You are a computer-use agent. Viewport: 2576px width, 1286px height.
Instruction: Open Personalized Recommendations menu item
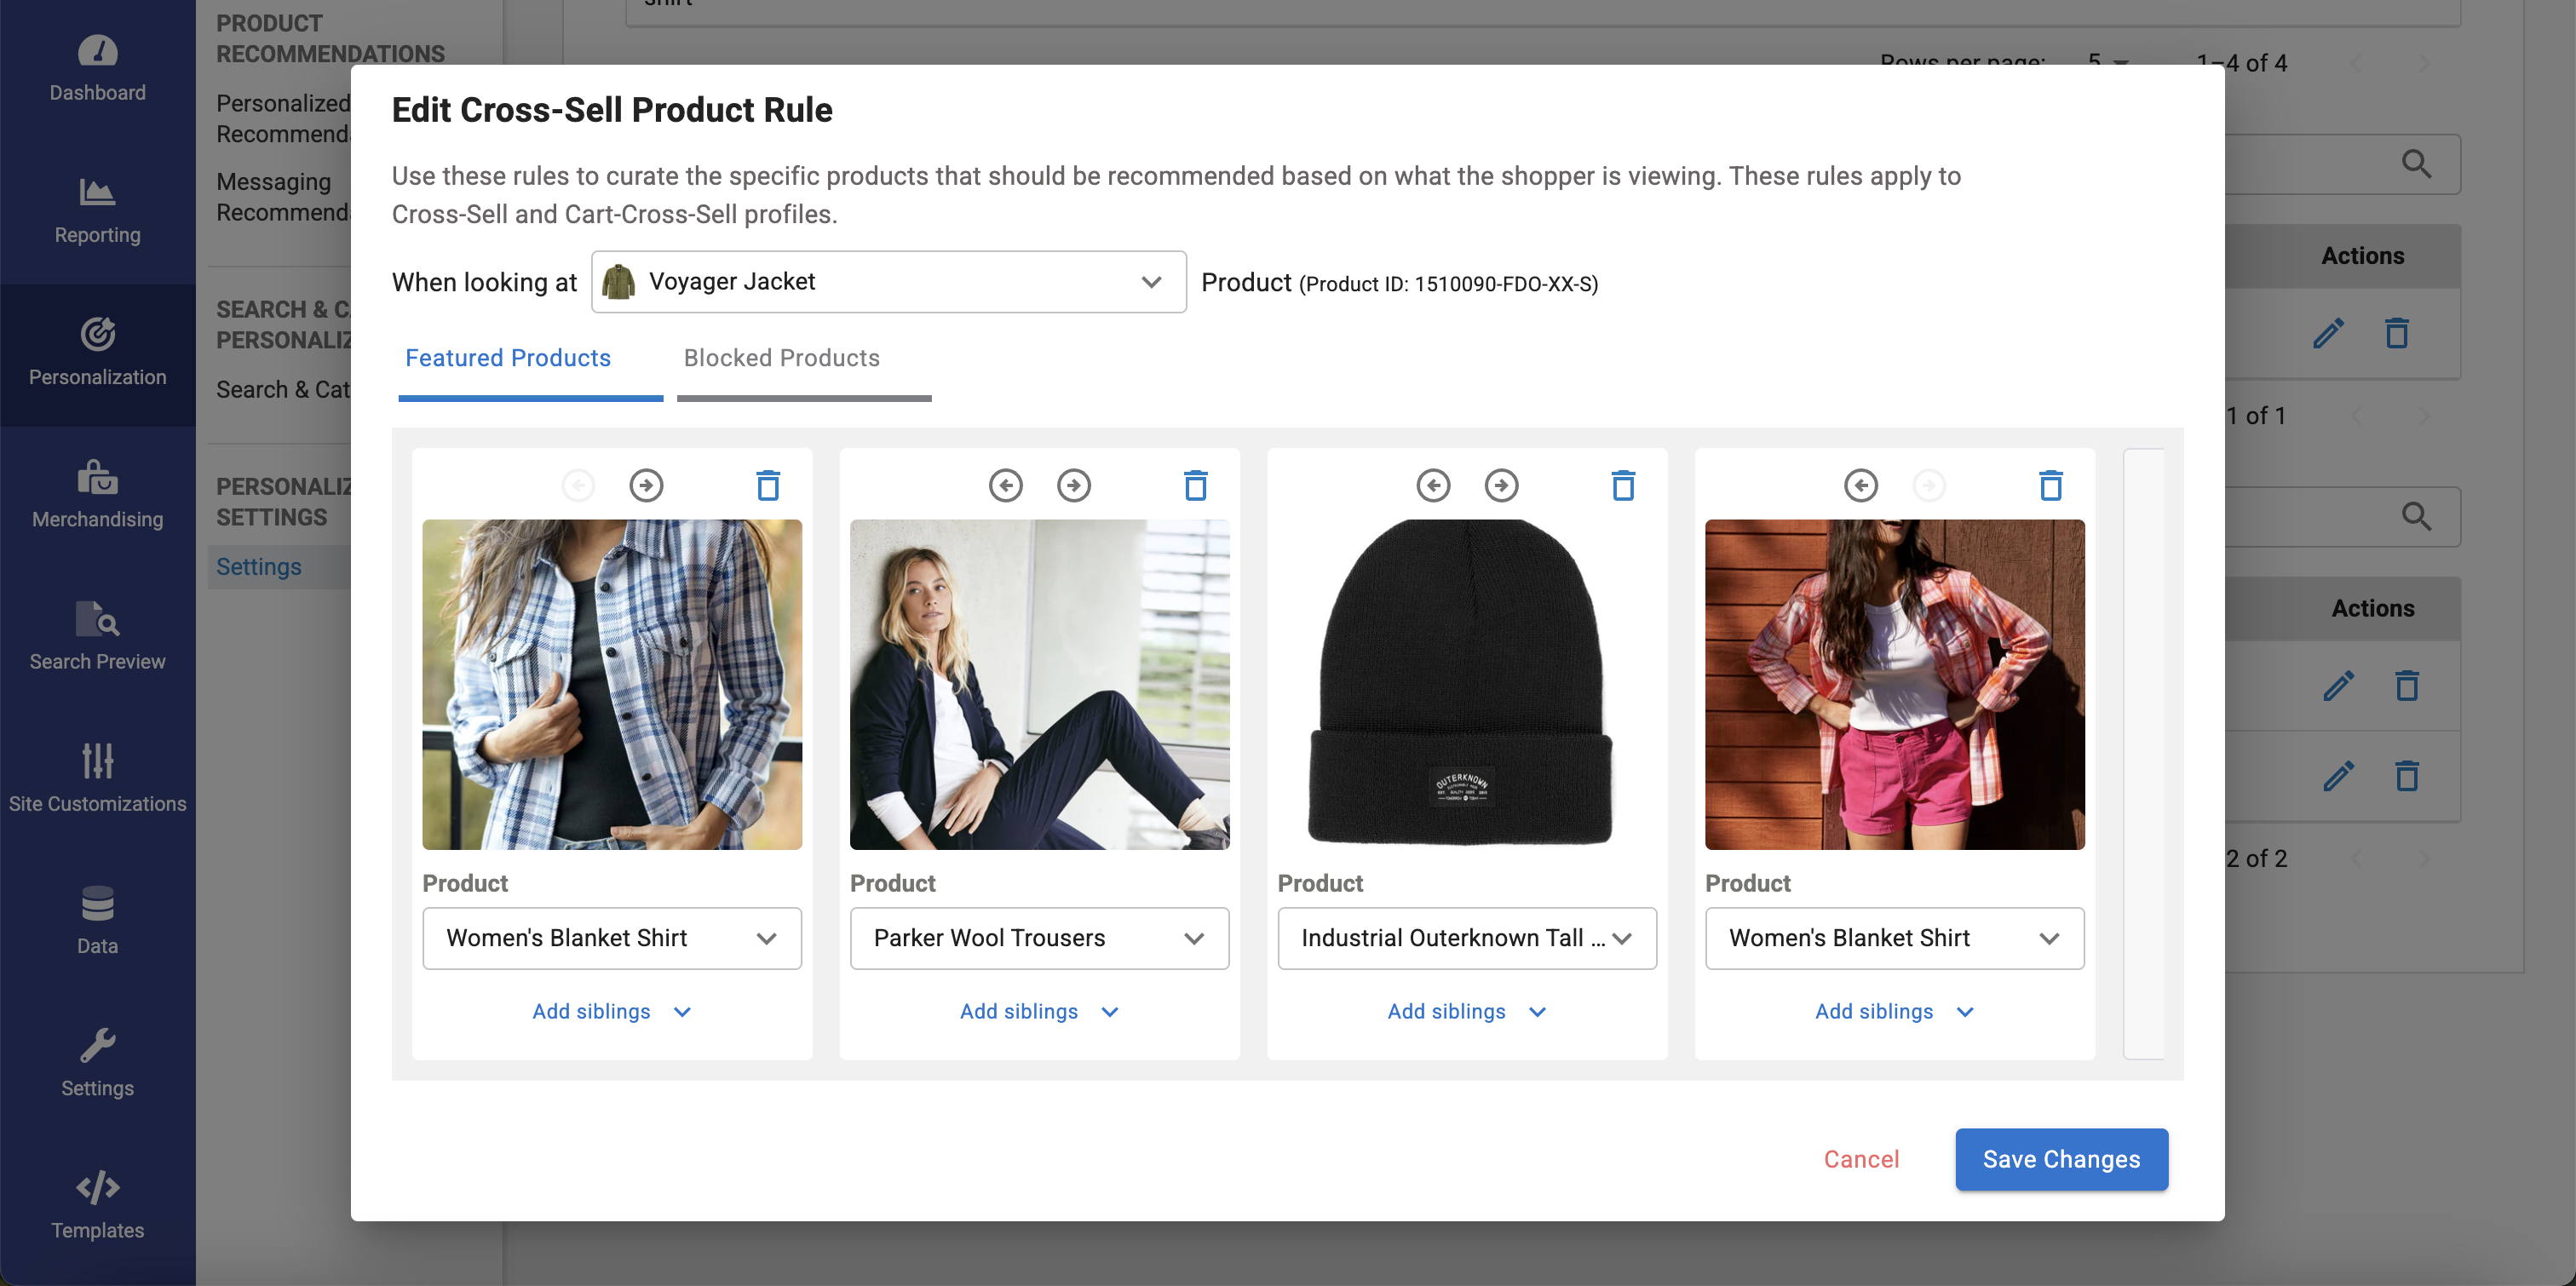click(284, 118)
